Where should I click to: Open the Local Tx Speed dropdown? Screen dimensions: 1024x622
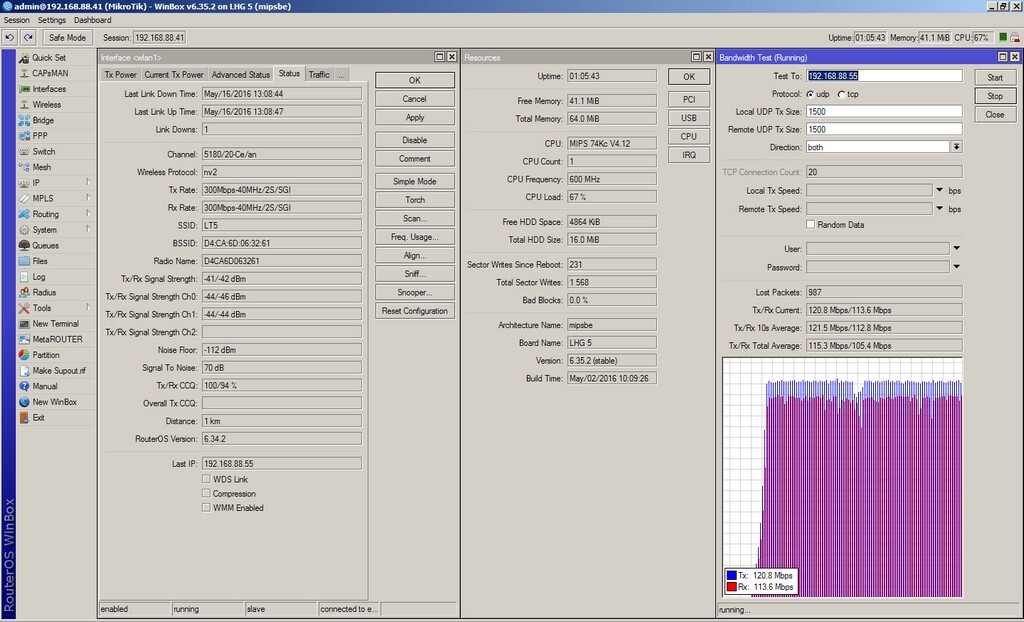pyautogui.click(x=937, y=190)
